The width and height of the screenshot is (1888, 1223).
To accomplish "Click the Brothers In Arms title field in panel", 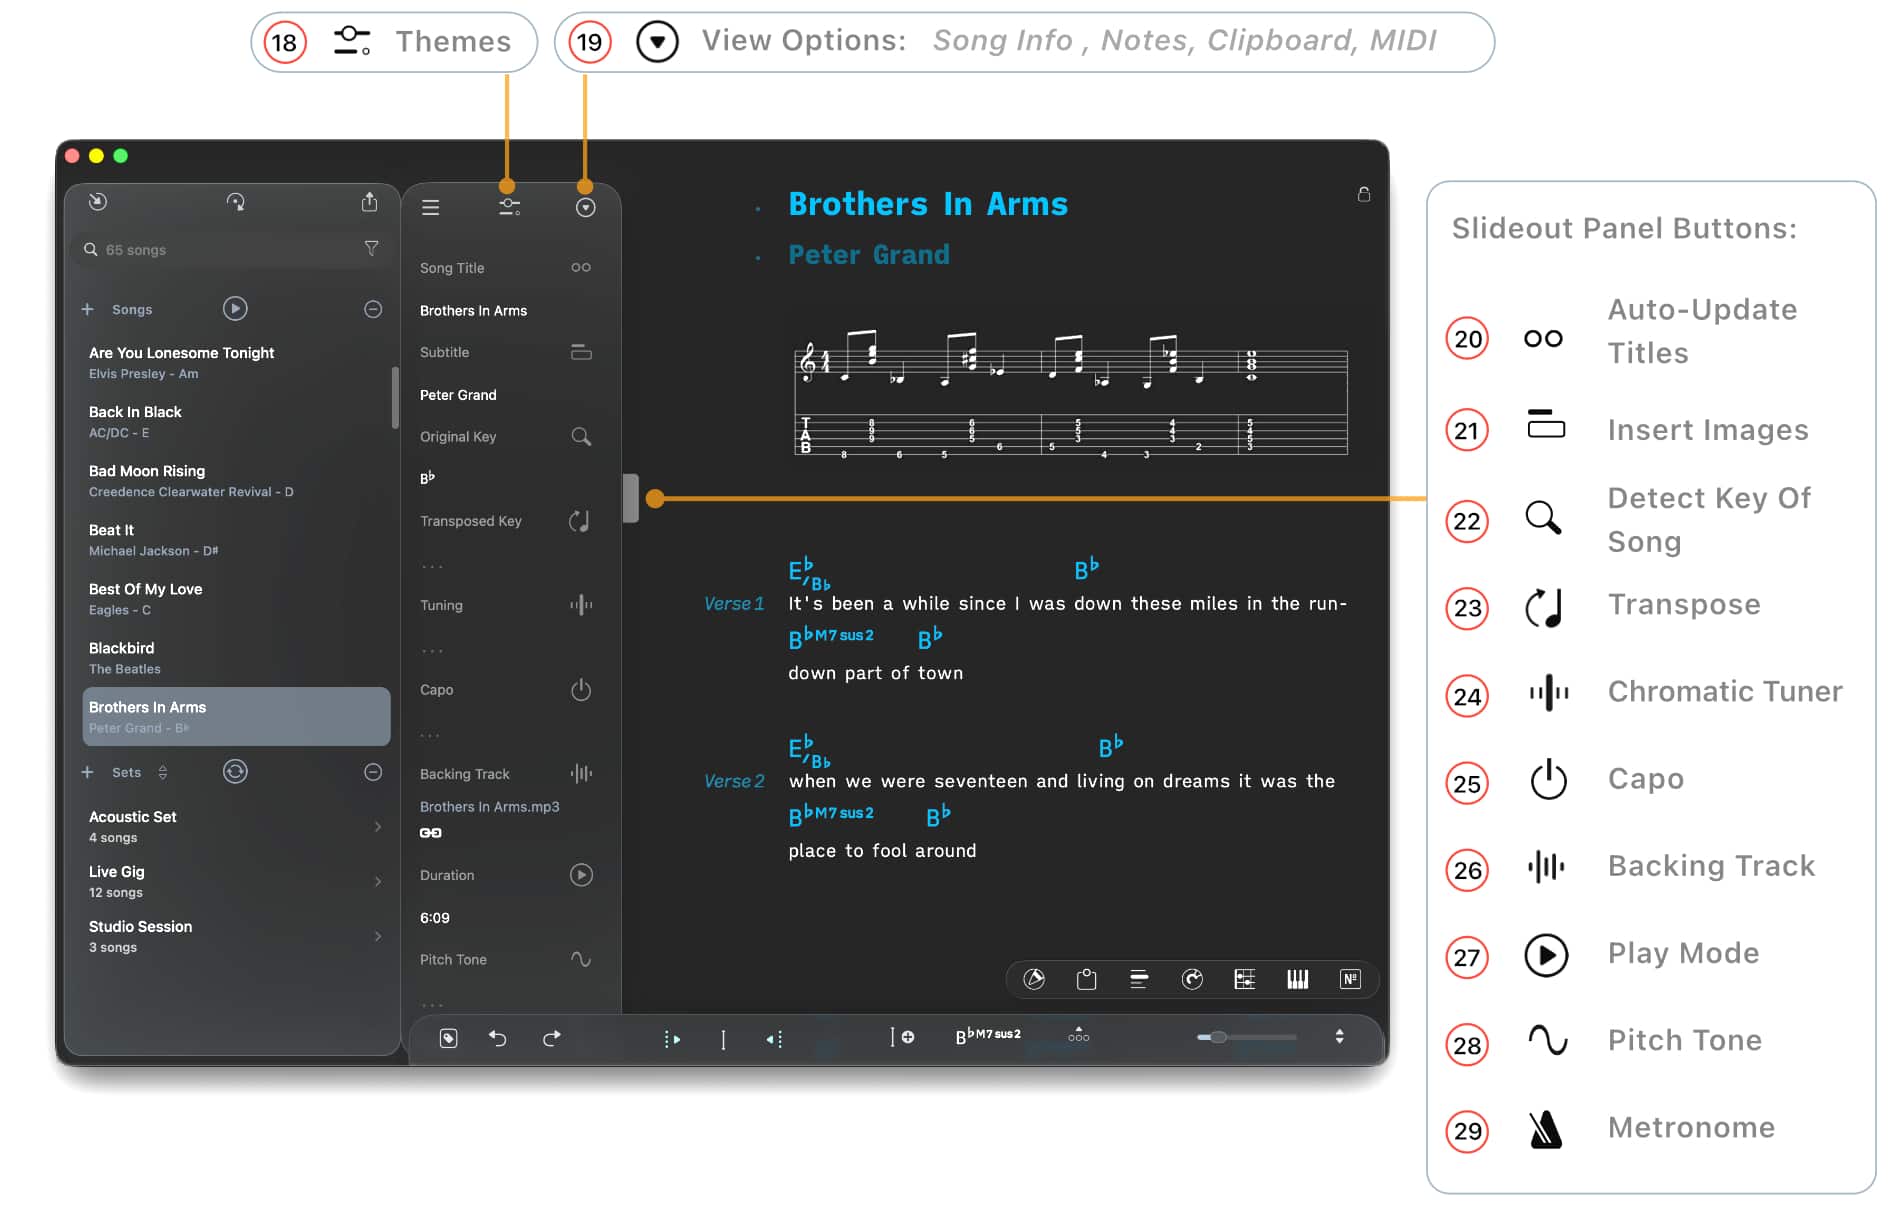I will 473,311.
